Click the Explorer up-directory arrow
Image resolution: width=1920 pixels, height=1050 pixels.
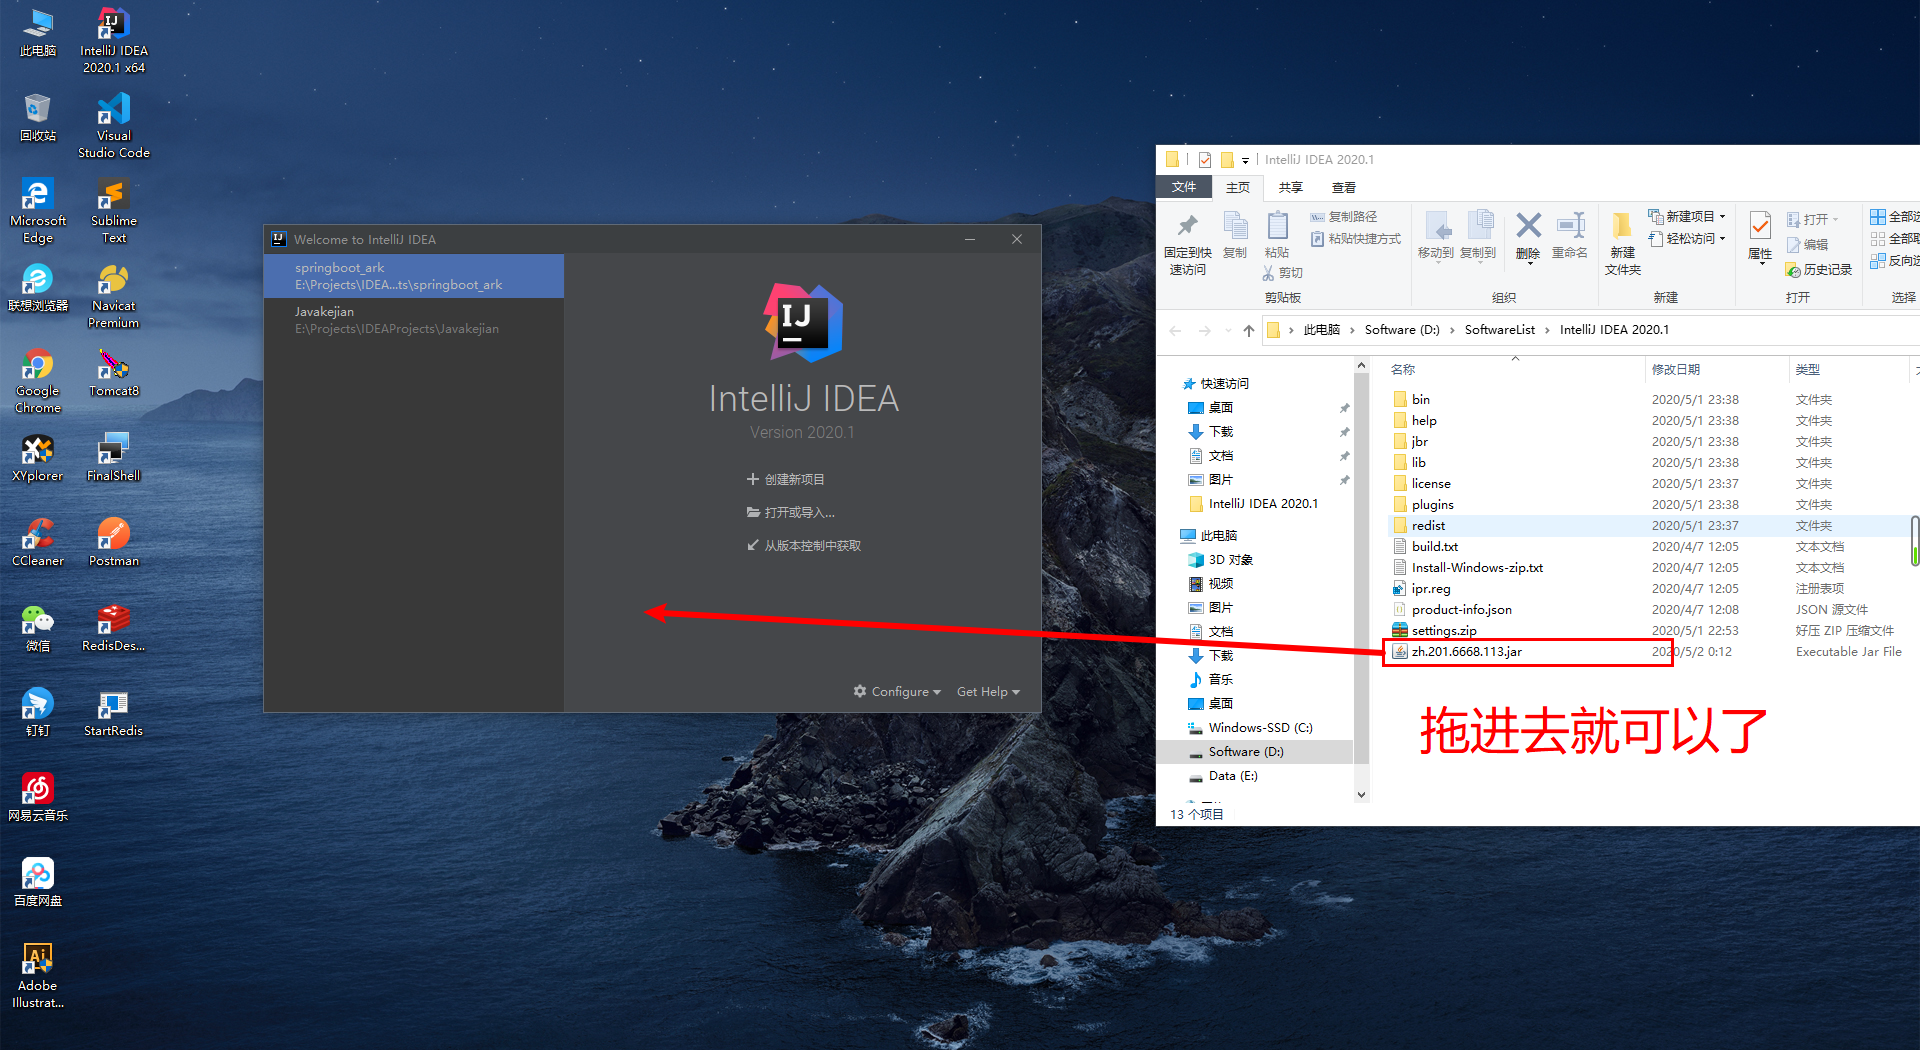coord(1249,331)
